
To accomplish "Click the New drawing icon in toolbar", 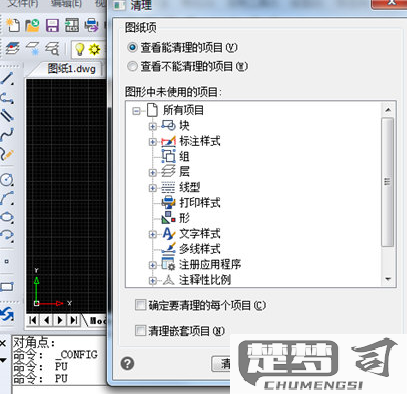I will 13,25.
